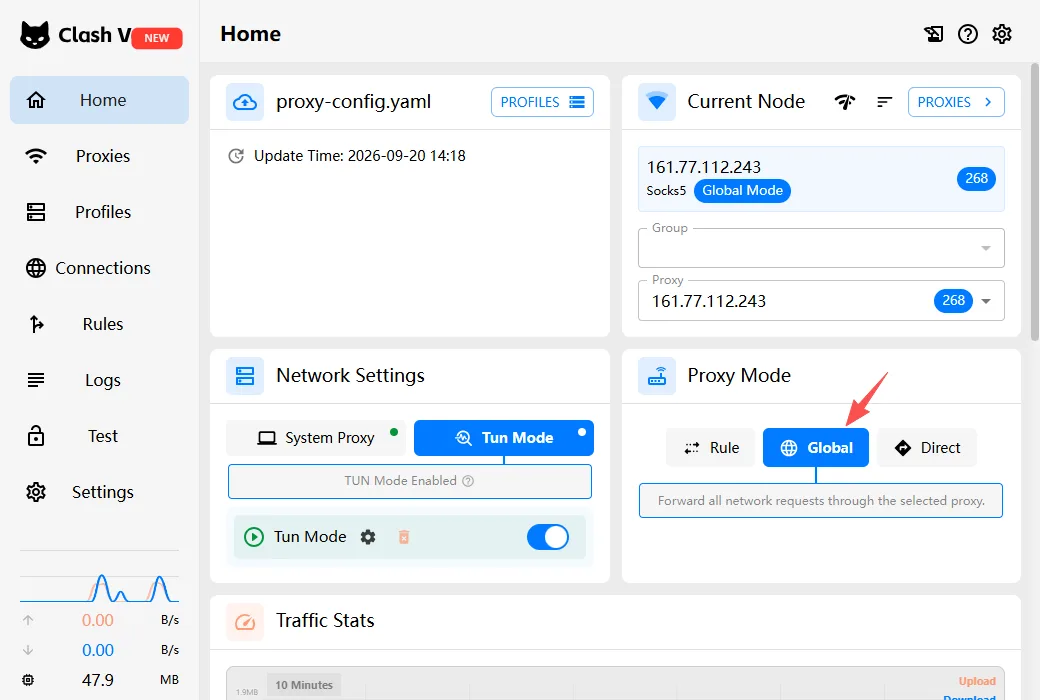The image size is (1040, 700).
Task: Click the green play icon beside Tun Mode
Action: 254,537
